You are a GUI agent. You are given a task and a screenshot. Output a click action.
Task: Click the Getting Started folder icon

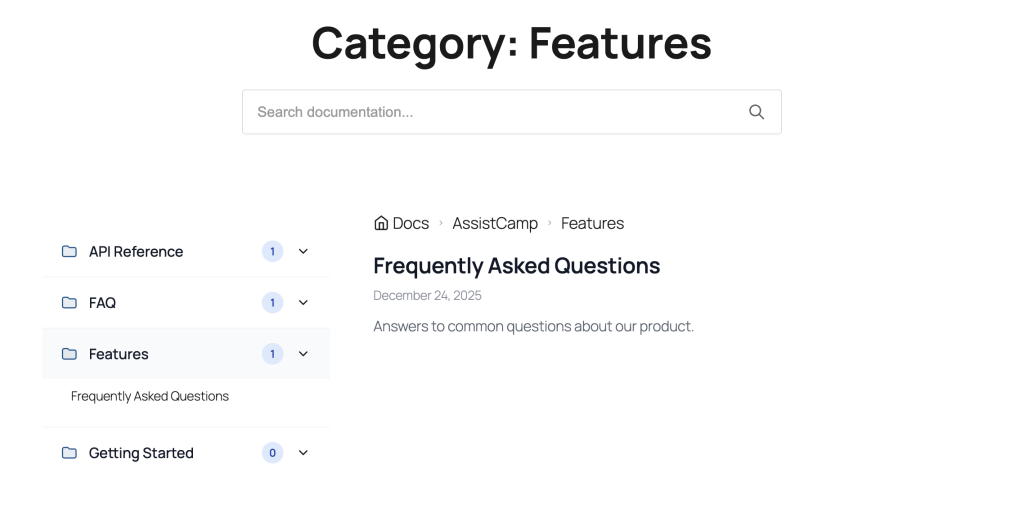pos(69,453)
